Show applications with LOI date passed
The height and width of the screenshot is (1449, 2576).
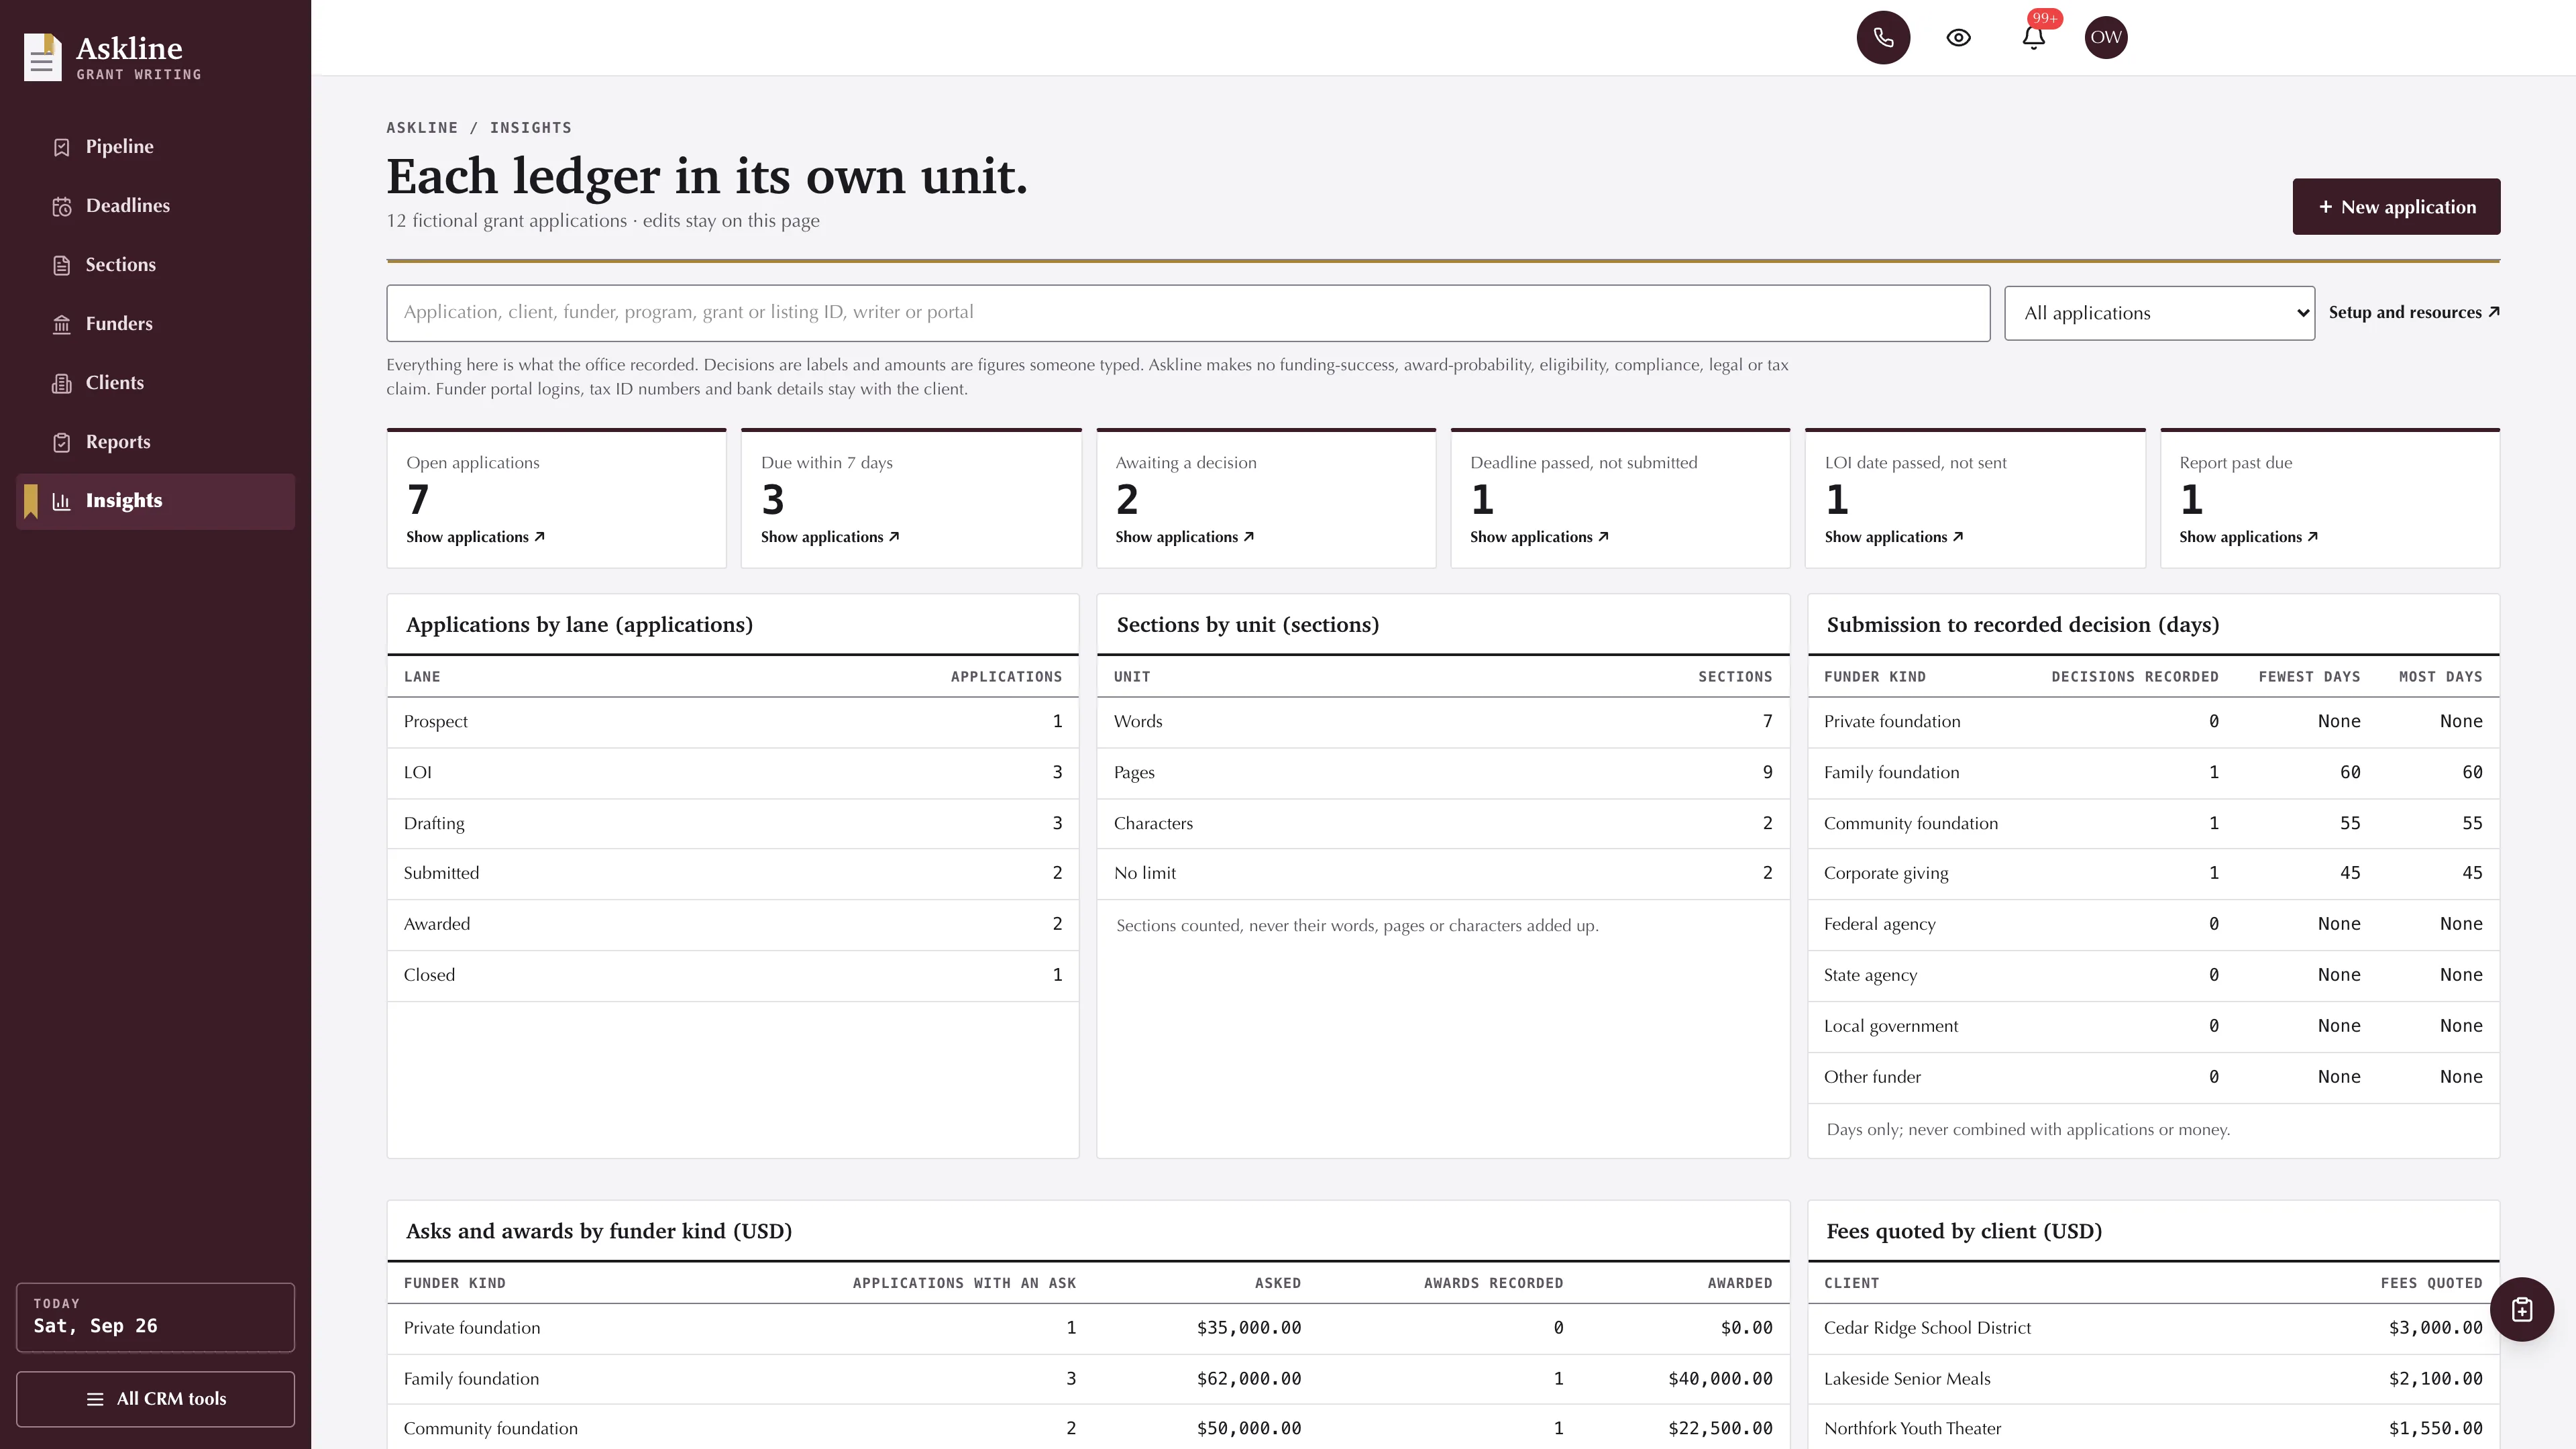(1894, 537)
